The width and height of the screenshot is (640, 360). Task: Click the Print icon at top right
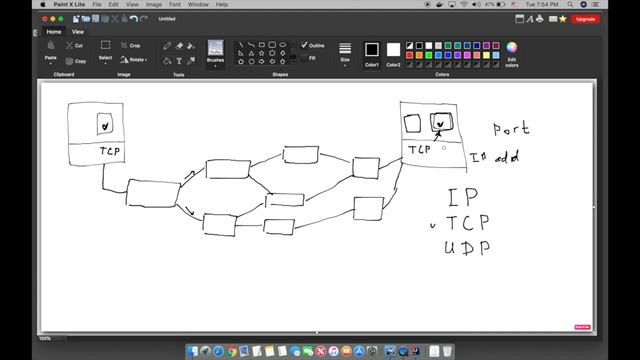(540, 19)
